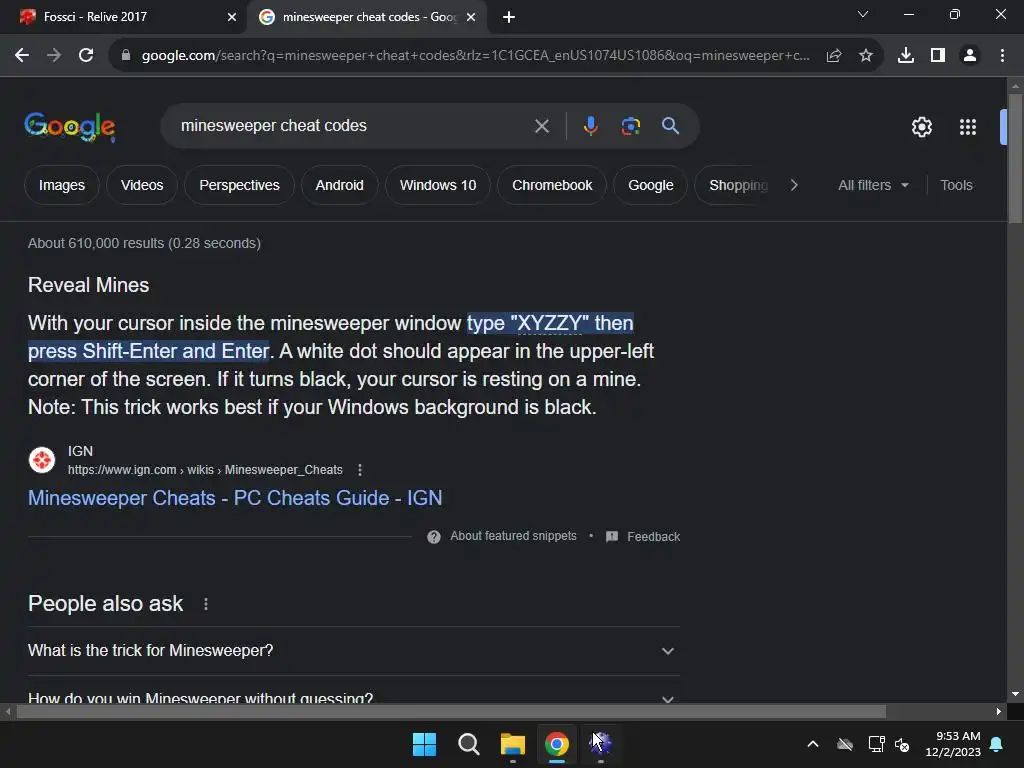Image resolution: width=1024 pixels, height=768 pixels.
Task: Open search Tools
Action: (956, 185)
